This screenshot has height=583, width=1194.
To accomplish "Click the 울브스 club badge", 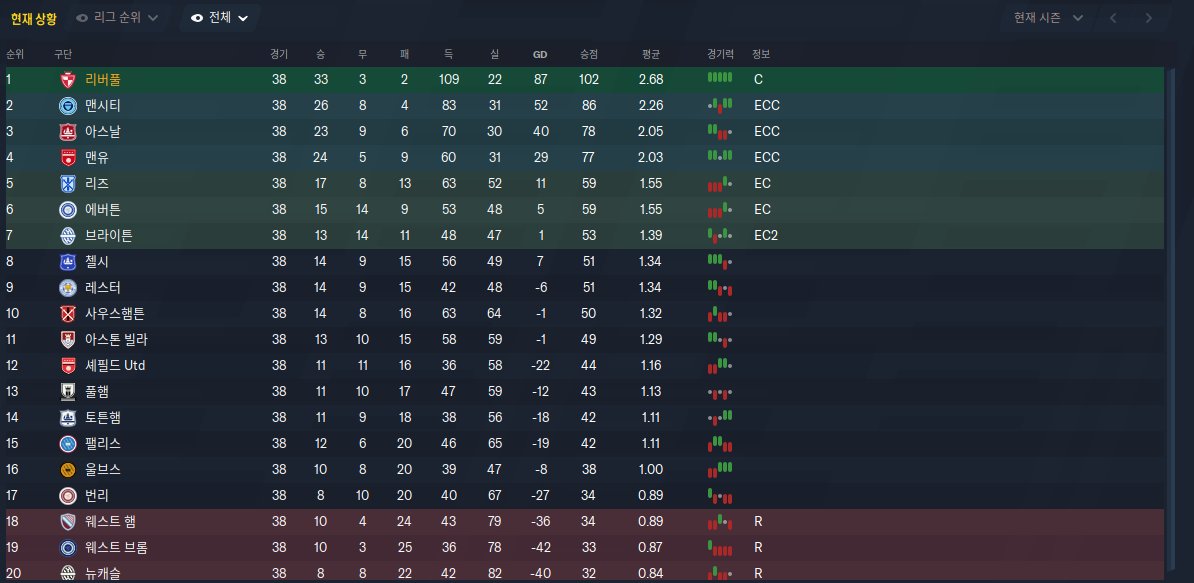I will point(68,469).
